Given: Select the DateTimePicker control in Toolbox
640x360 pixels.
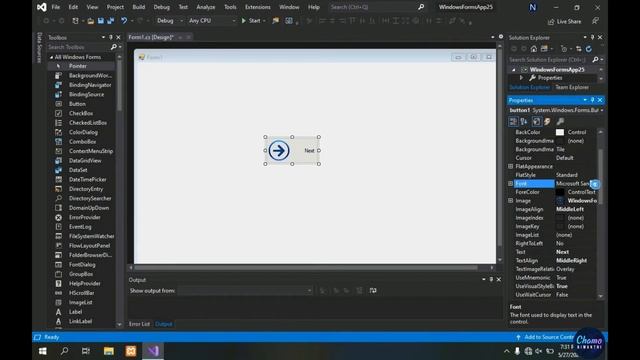Looking at the screenshot, I should [87, 180].
